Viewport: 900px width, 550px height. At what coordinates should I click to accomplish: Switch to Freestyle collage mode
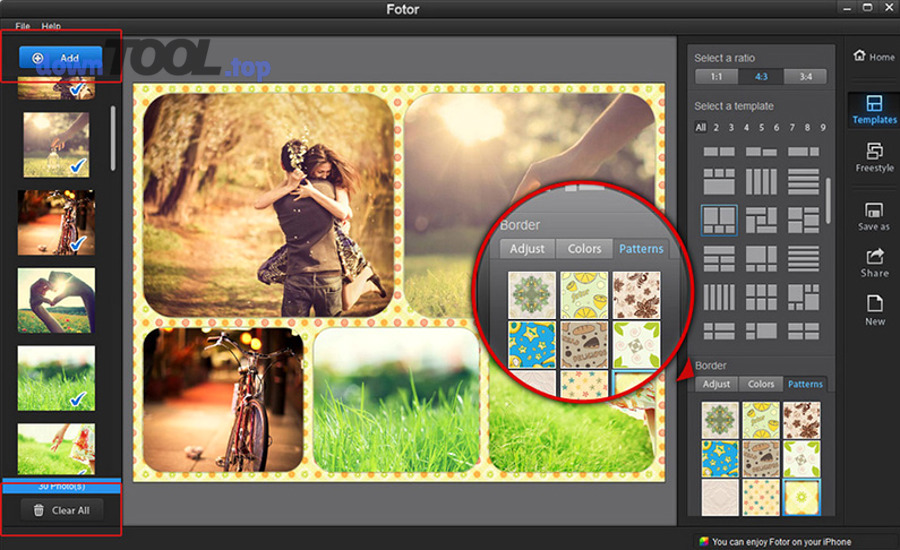(x=874, y=157)
